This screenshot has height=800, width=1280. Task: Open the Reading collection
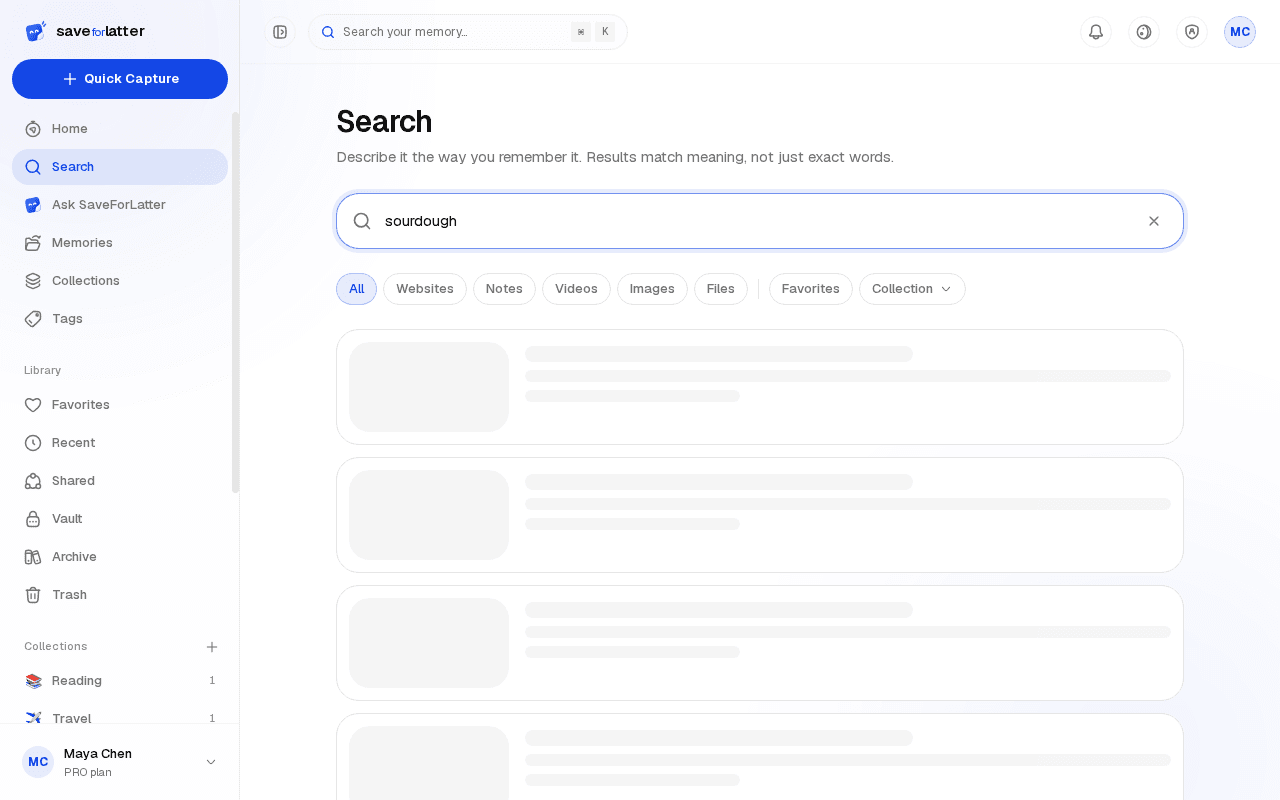pos(120,681)
